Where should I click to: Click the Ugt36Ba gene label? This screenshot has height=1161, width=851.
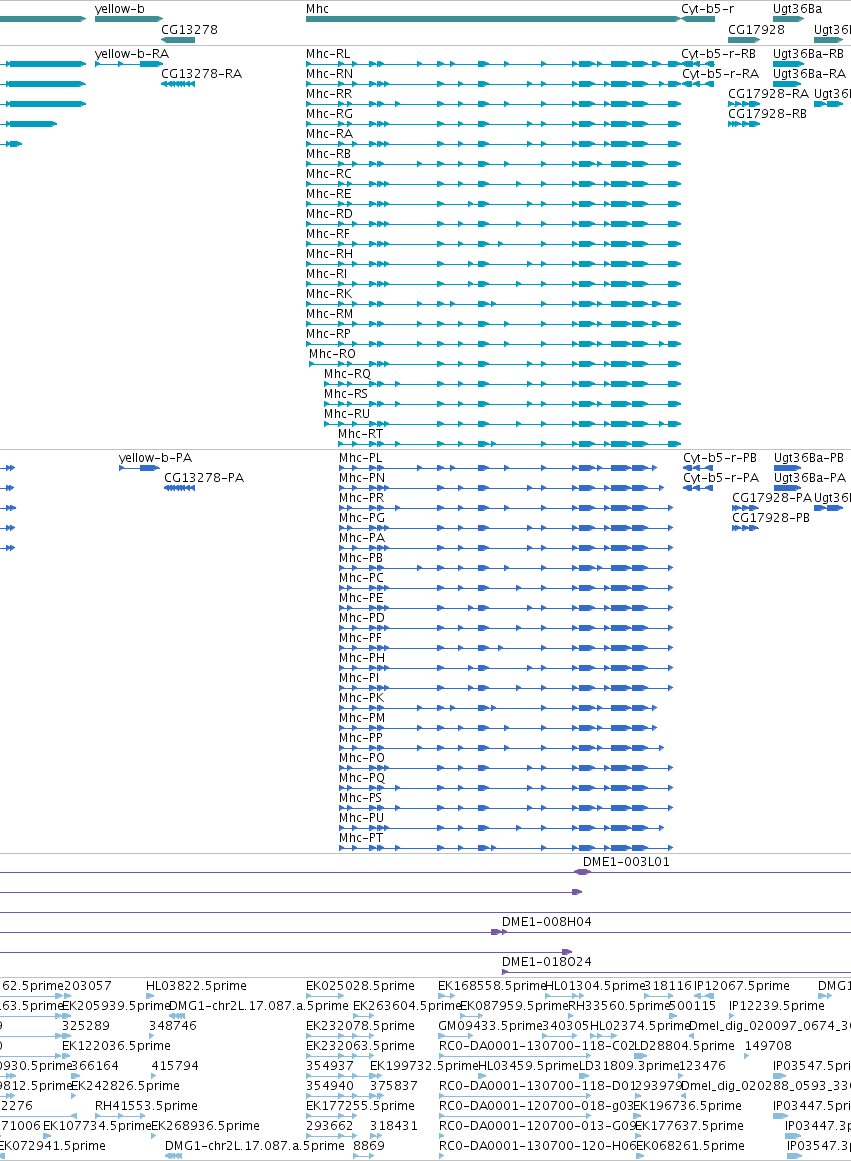click(798, 9)
